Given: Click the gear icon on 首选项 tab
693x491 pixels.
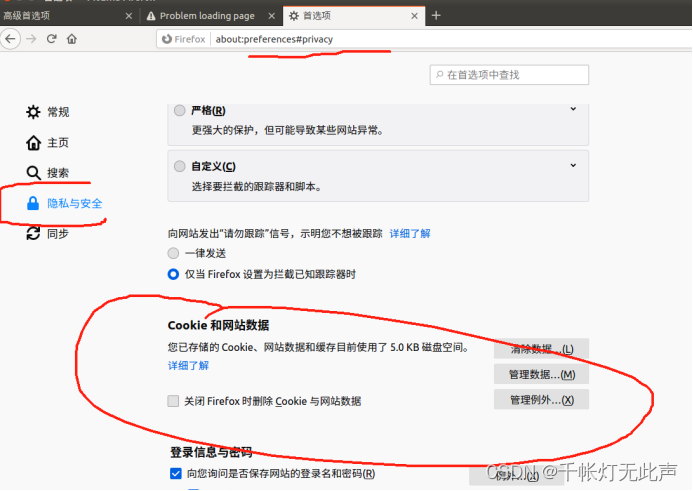Looking at the screenshot, I should tap(294, 16).
